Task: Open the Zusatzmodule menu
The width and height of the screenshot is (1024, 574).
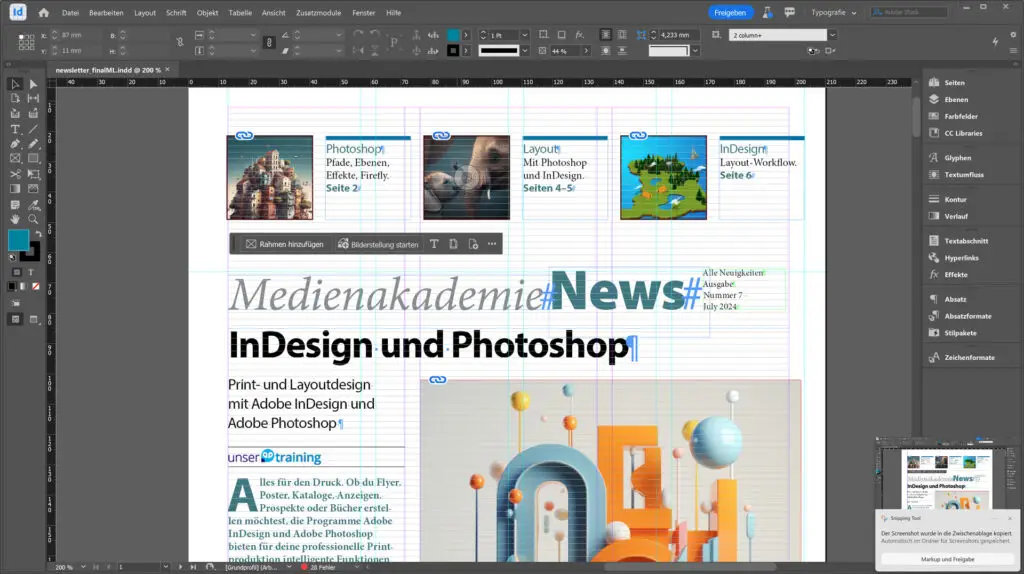Action: tap(319, 12)
